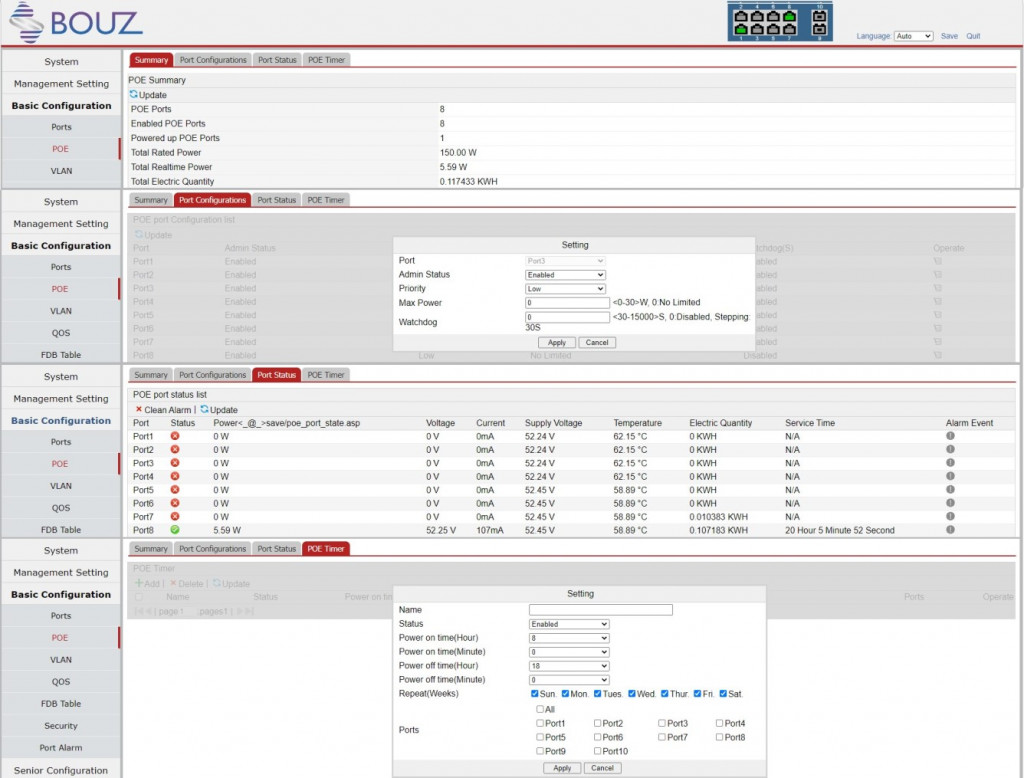The image size is (1024, 778).
Task: Click the Port8 alarm event icon
Action: tap(950, 530)
